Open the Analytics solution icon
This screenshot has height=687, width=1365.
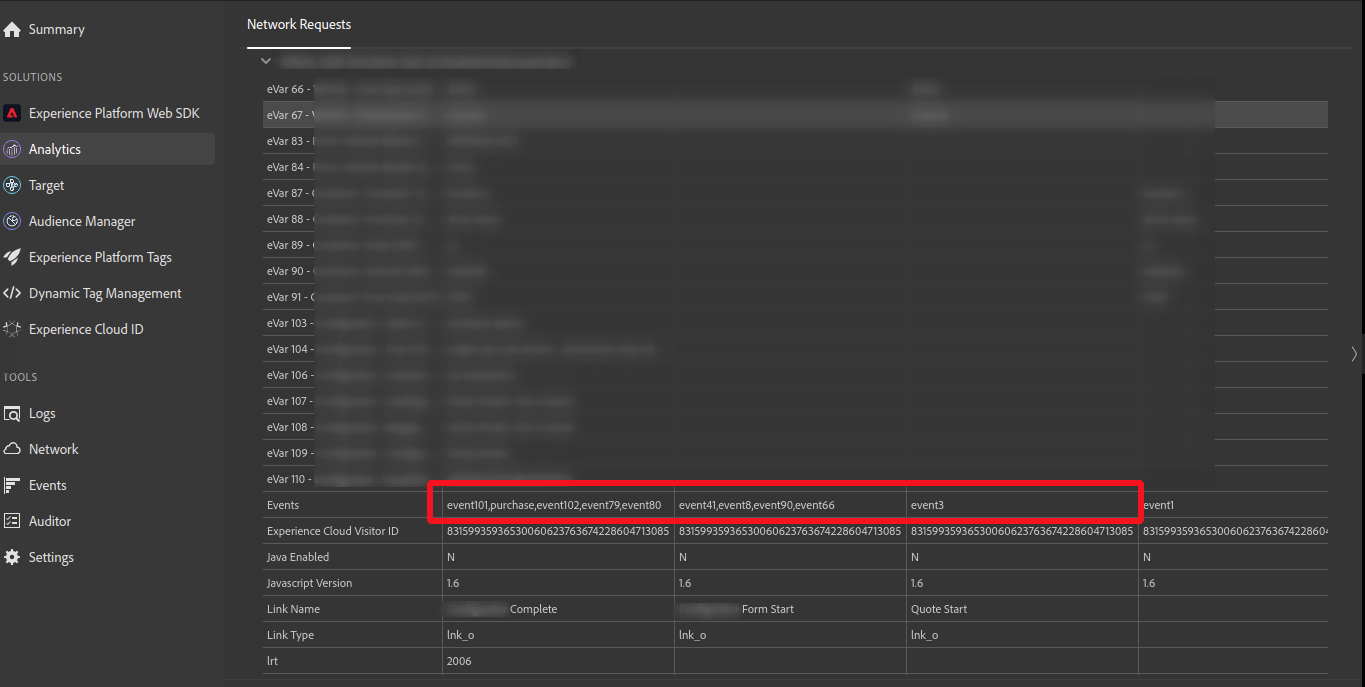click(13, 148)
